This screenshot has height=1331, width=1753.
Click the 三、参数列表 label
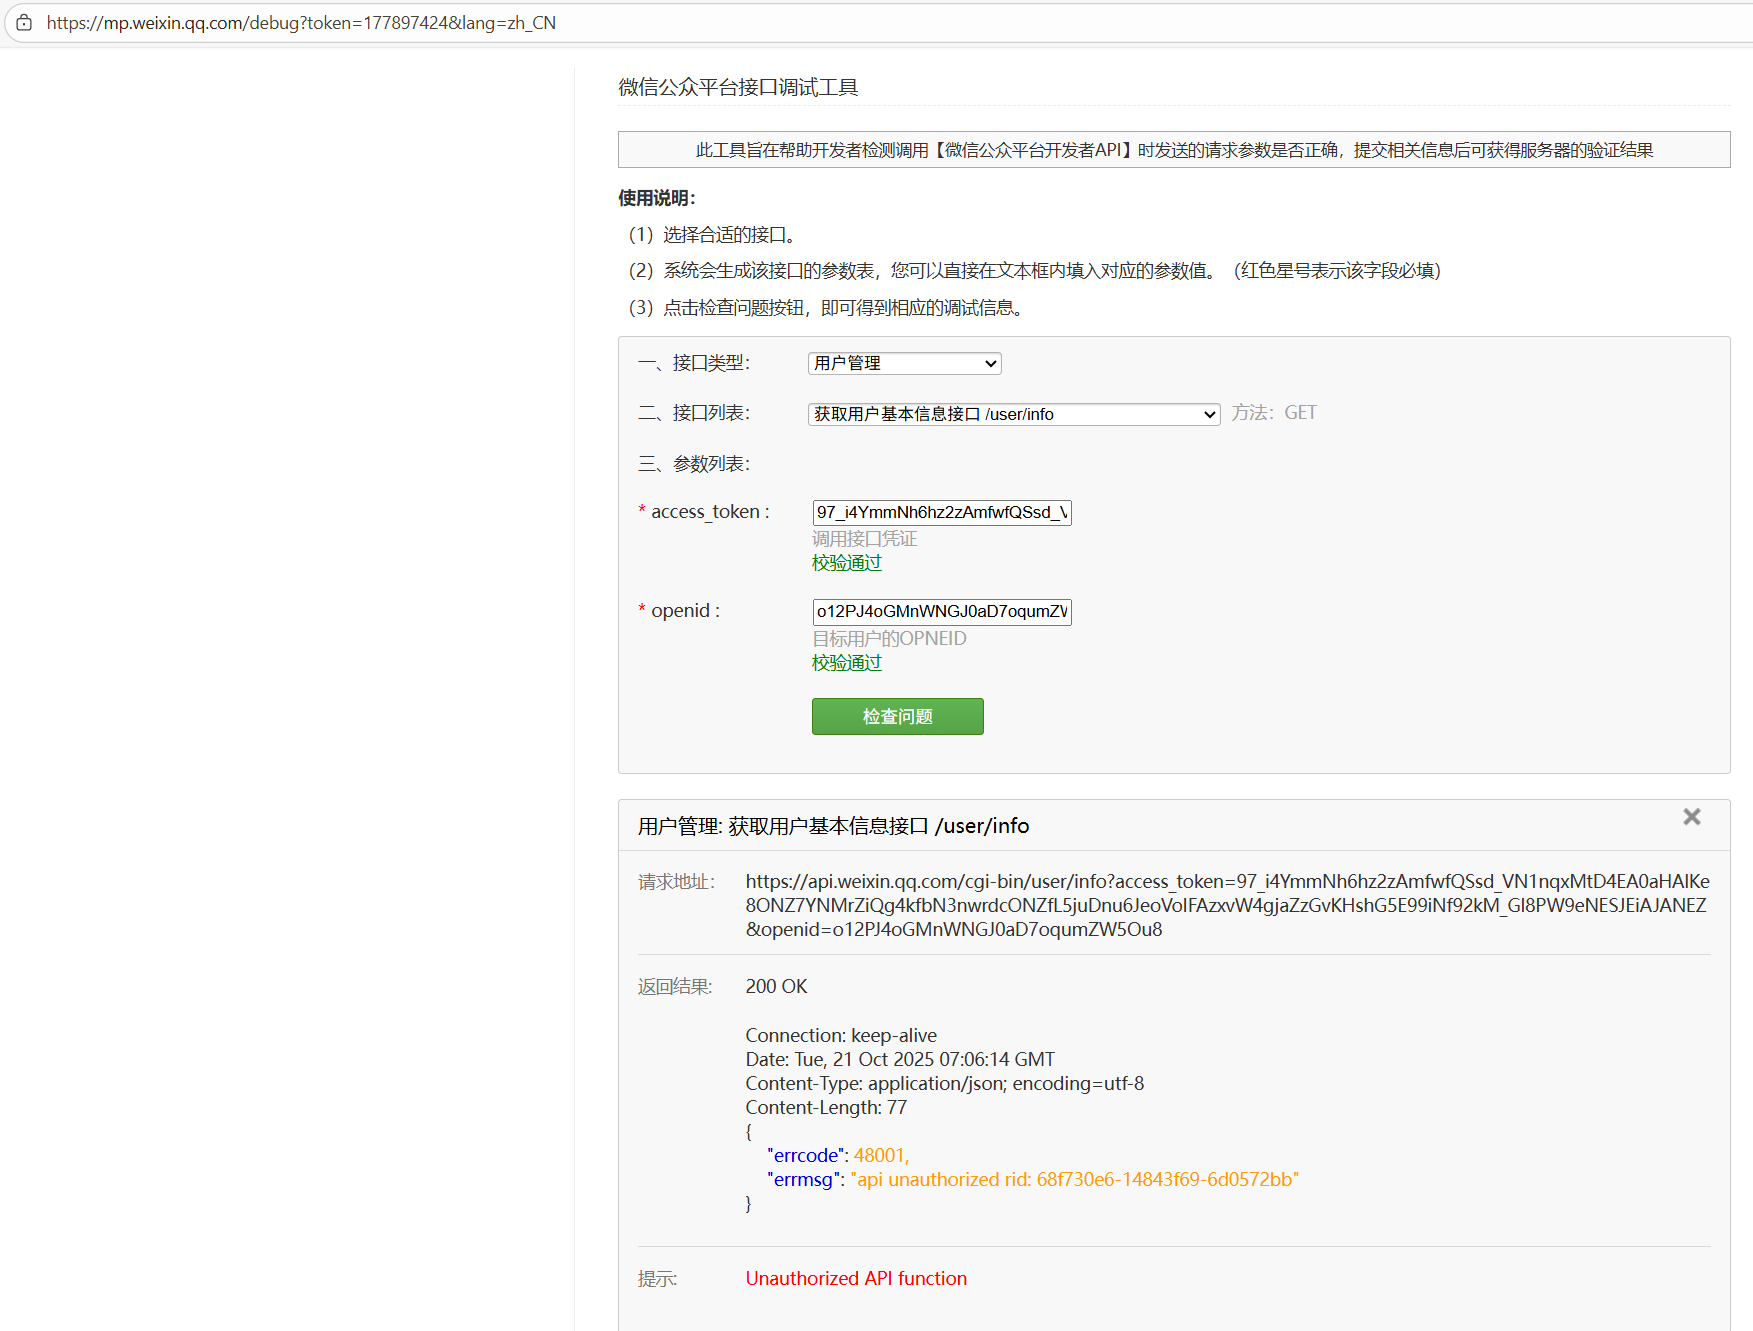tap(694, 464)
